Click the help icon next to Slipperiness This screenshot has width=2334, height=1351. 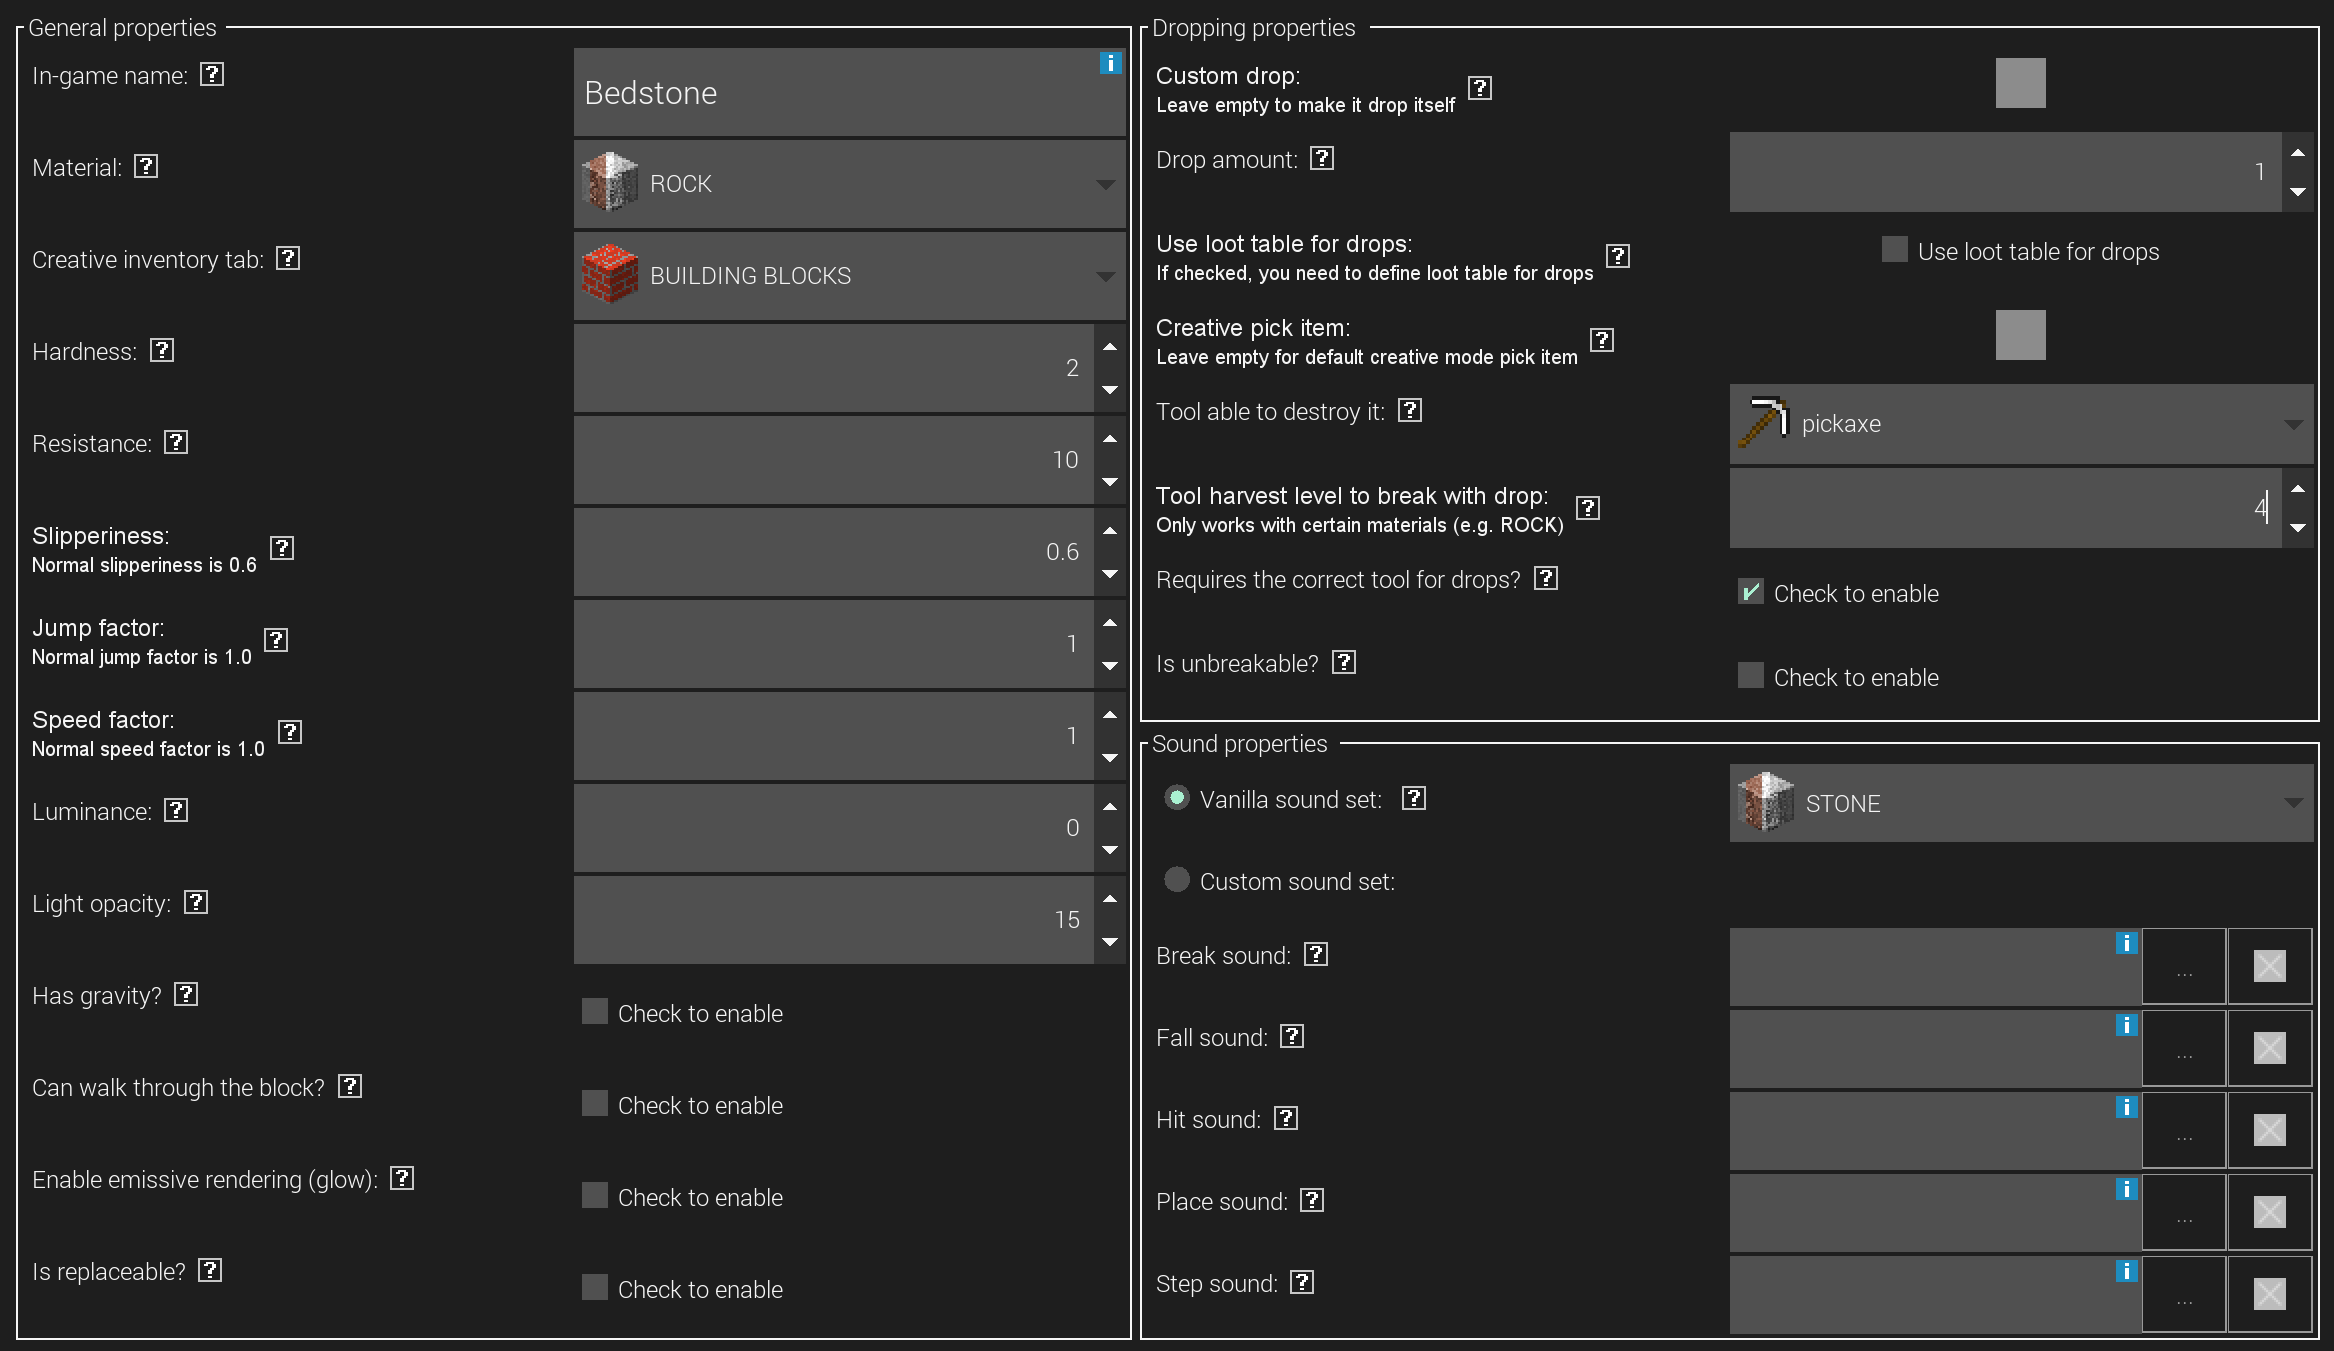[x=283, y=548]
